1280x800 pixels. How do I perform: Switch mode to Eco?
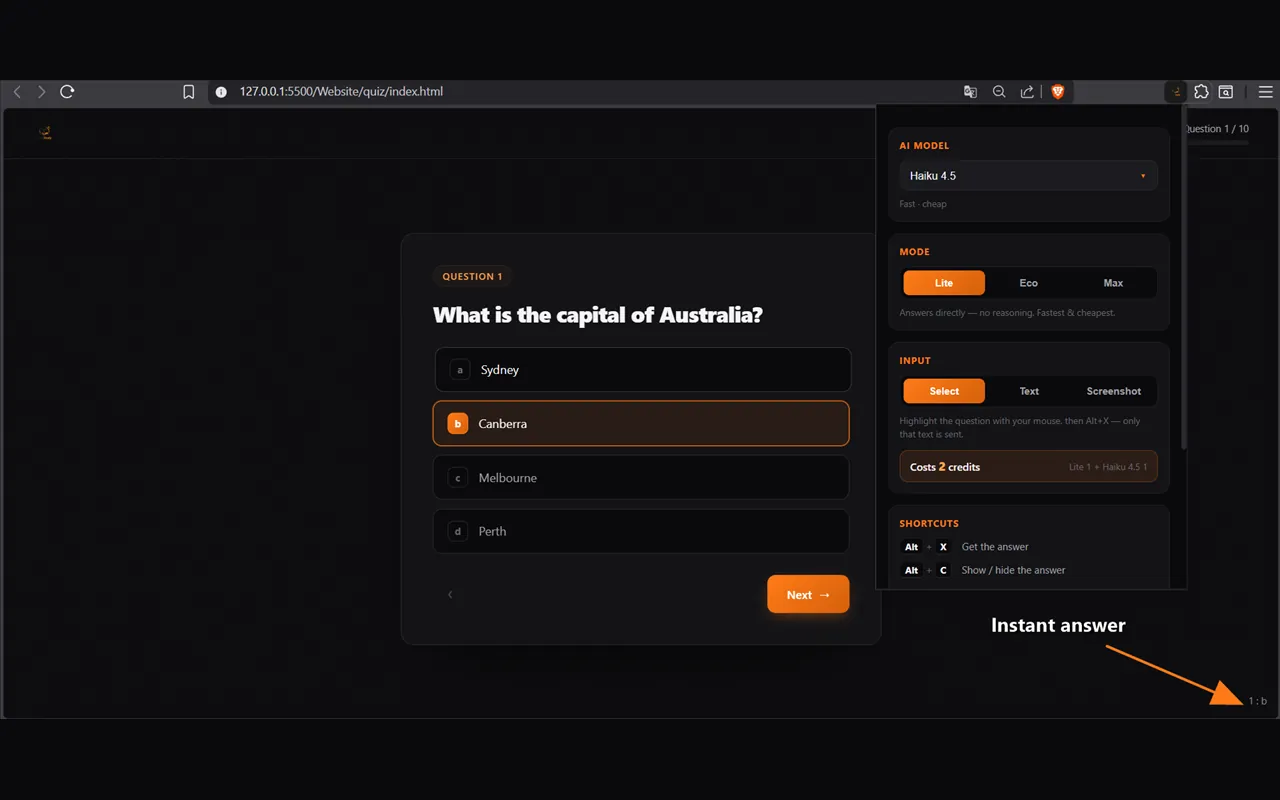tap(1028, 283)
